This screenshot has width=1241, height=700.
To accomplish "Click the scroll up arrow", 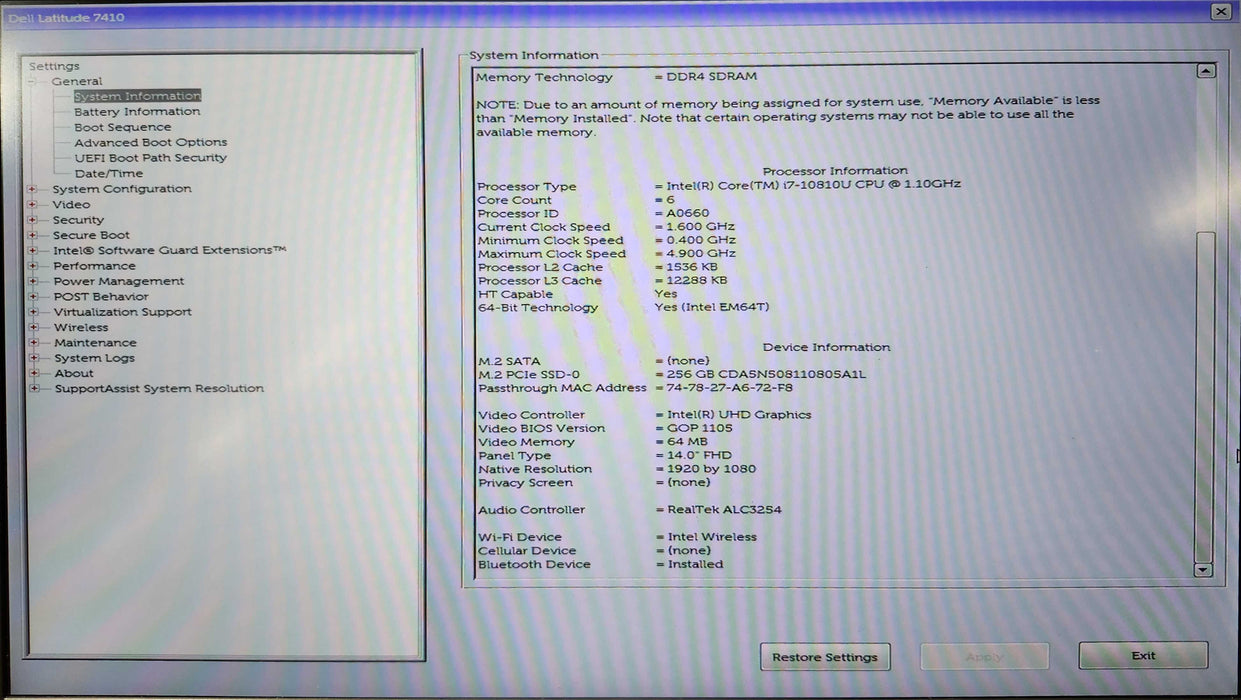I will pos(1205,71).
